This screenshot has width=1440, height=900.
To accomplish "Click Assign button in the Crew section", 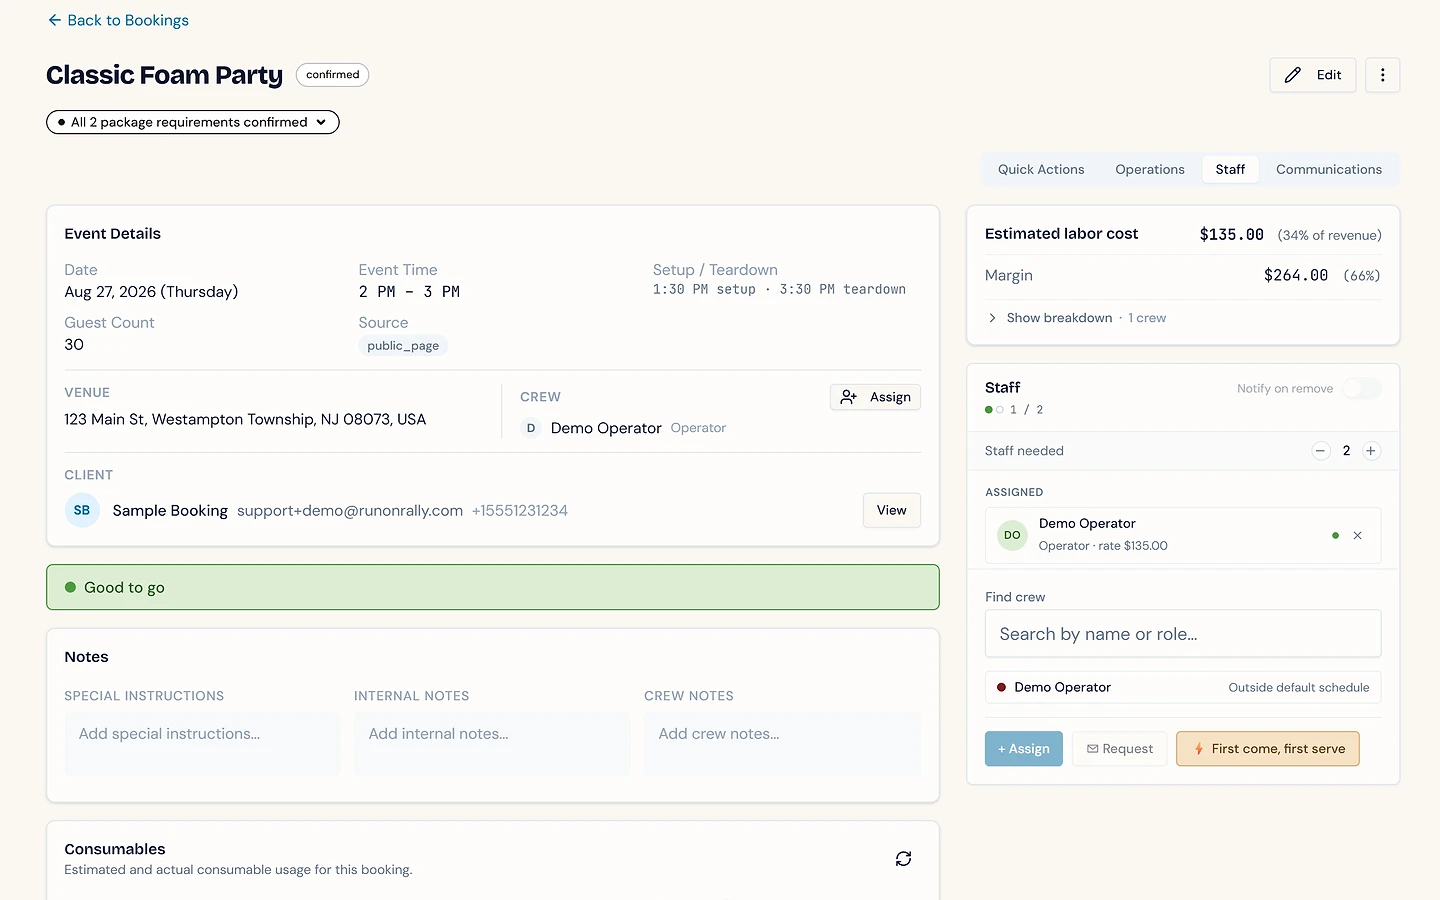I will 876,397.
